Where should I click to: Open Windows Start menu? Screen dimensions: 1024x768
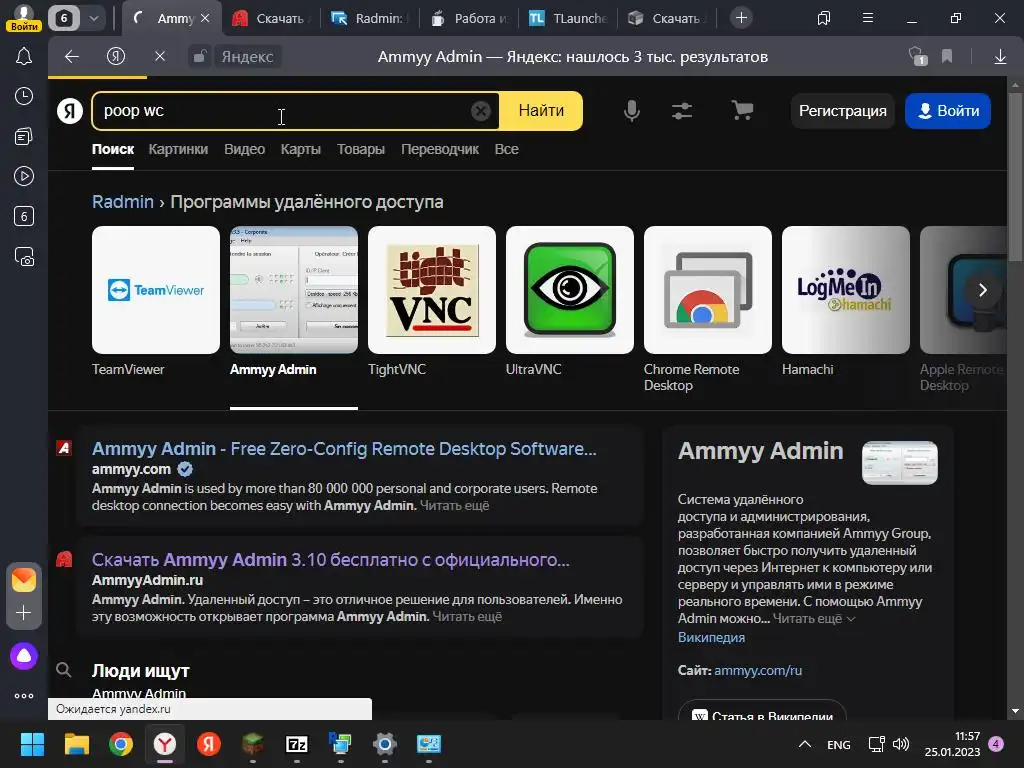coord(32,744)
